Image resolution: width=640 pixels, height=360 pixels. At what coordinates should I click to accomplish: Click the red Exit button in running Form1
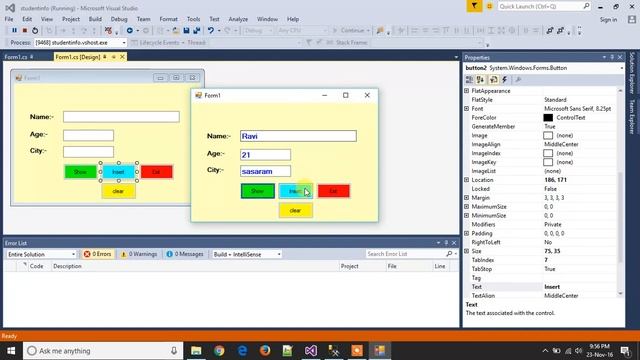[334, 191]
